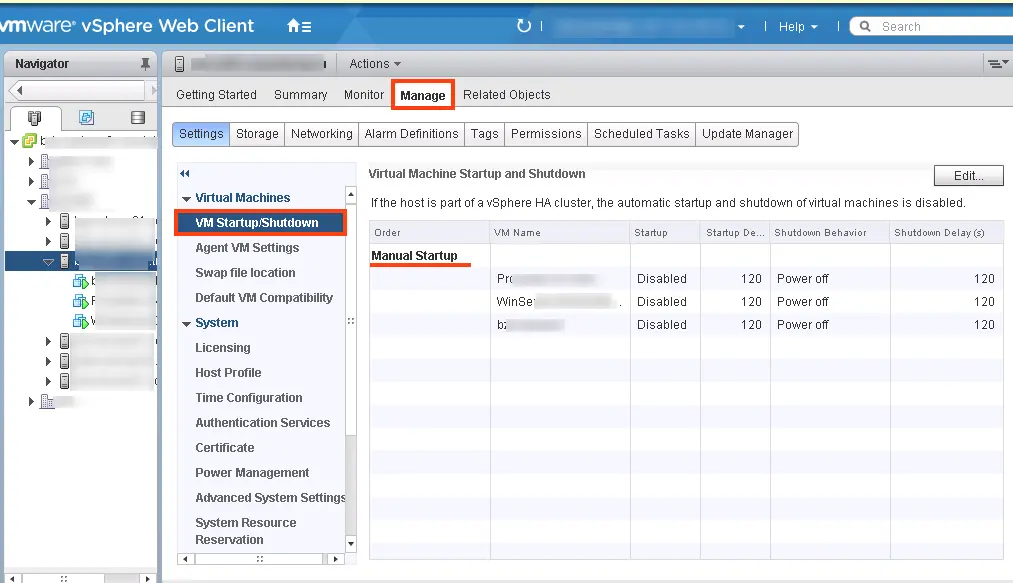Screen dimensions: 1013x583
Task: Switch to Getting Started tab
Action: [216, 94]
